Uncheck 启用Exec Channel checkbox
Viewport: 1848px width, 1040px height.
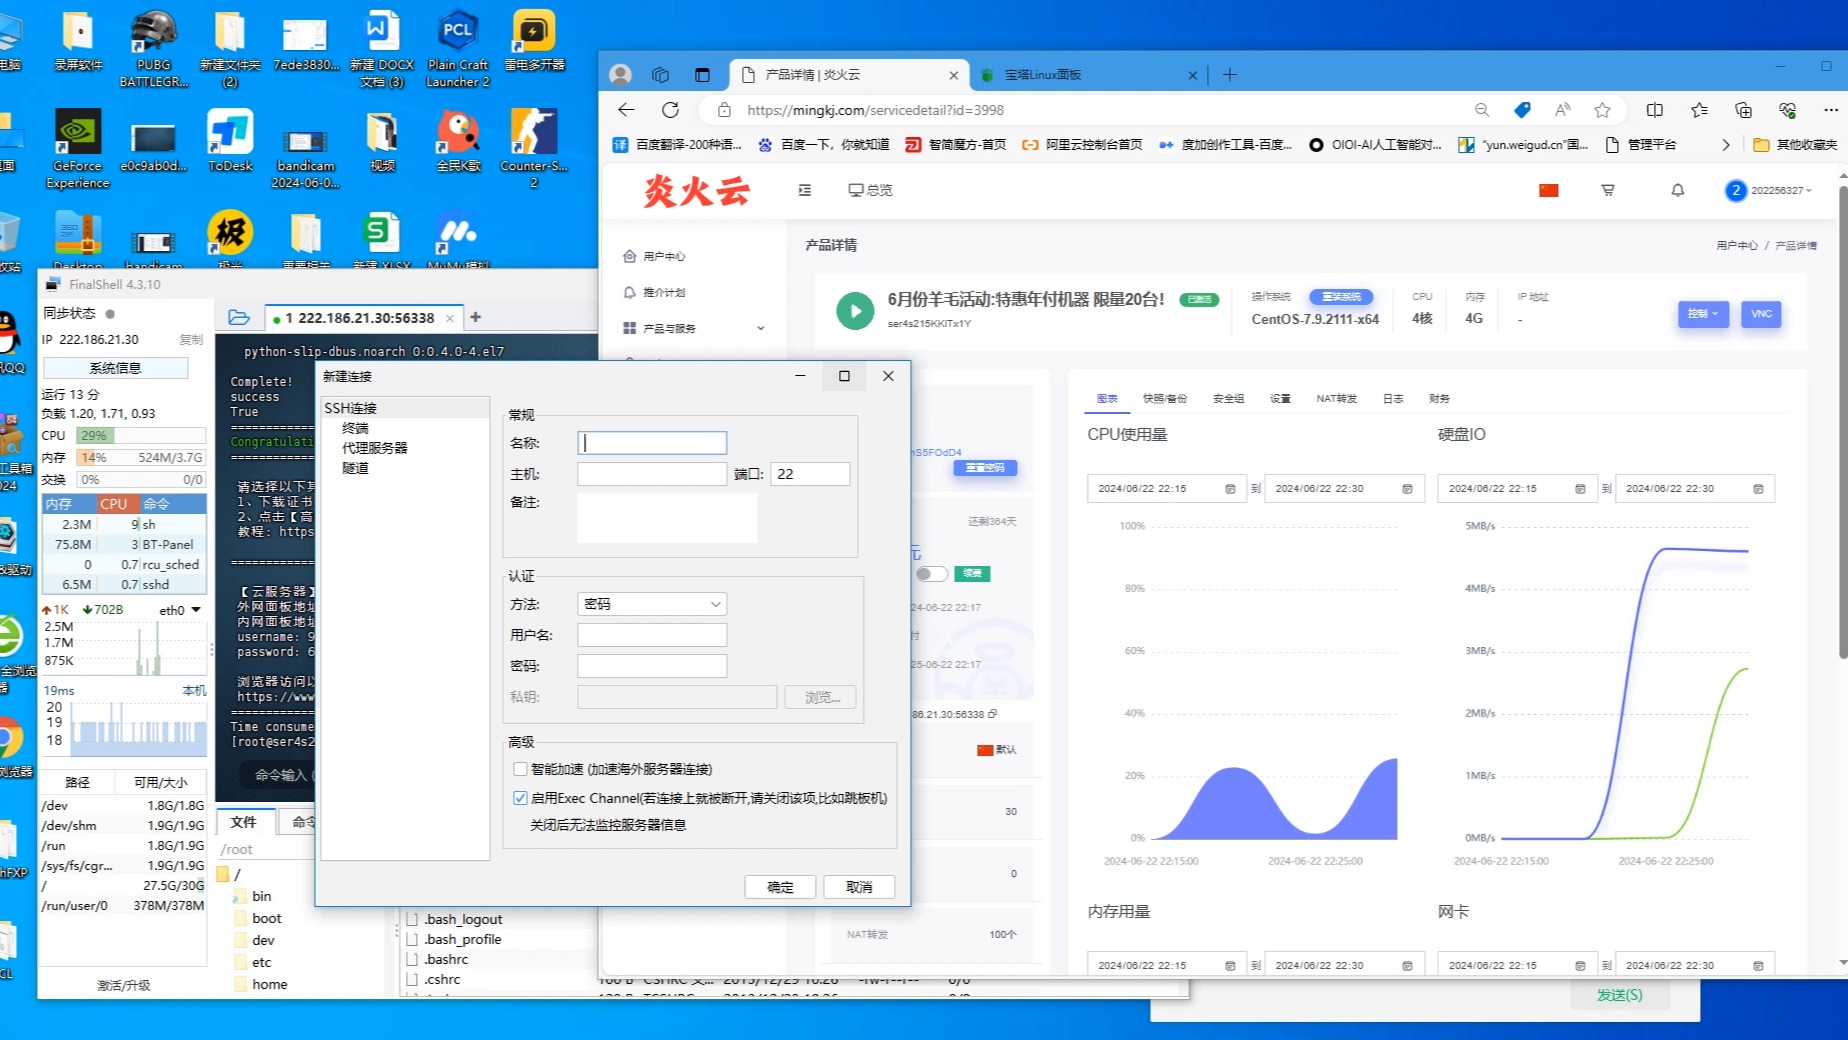click(520, 798)
